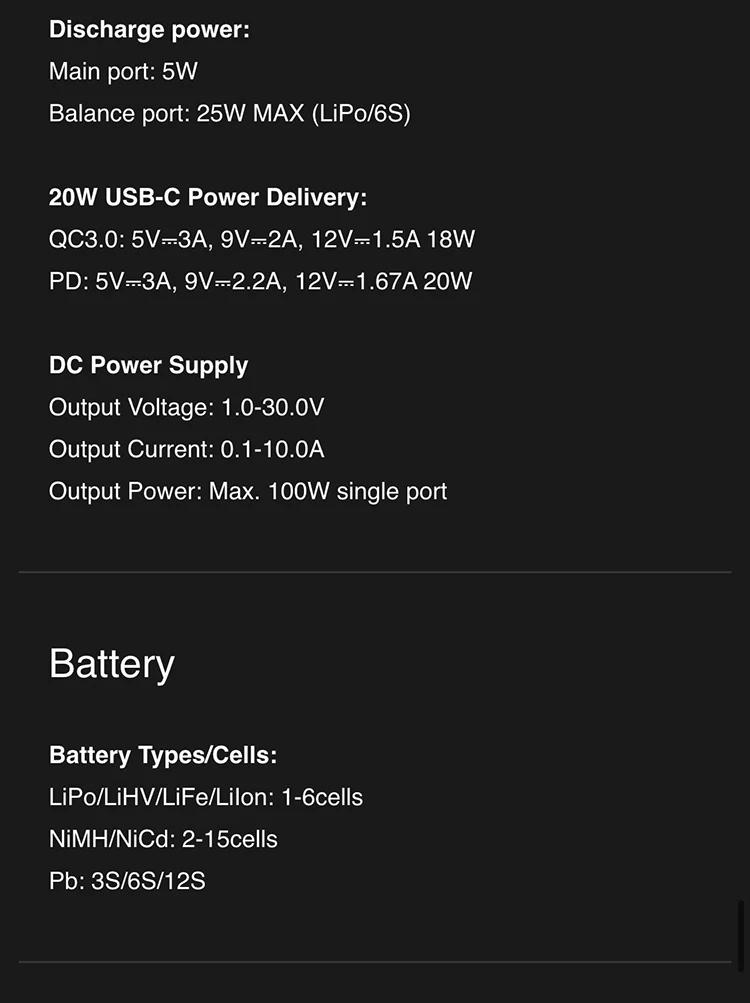Select the Output Power 100W line

247,492
